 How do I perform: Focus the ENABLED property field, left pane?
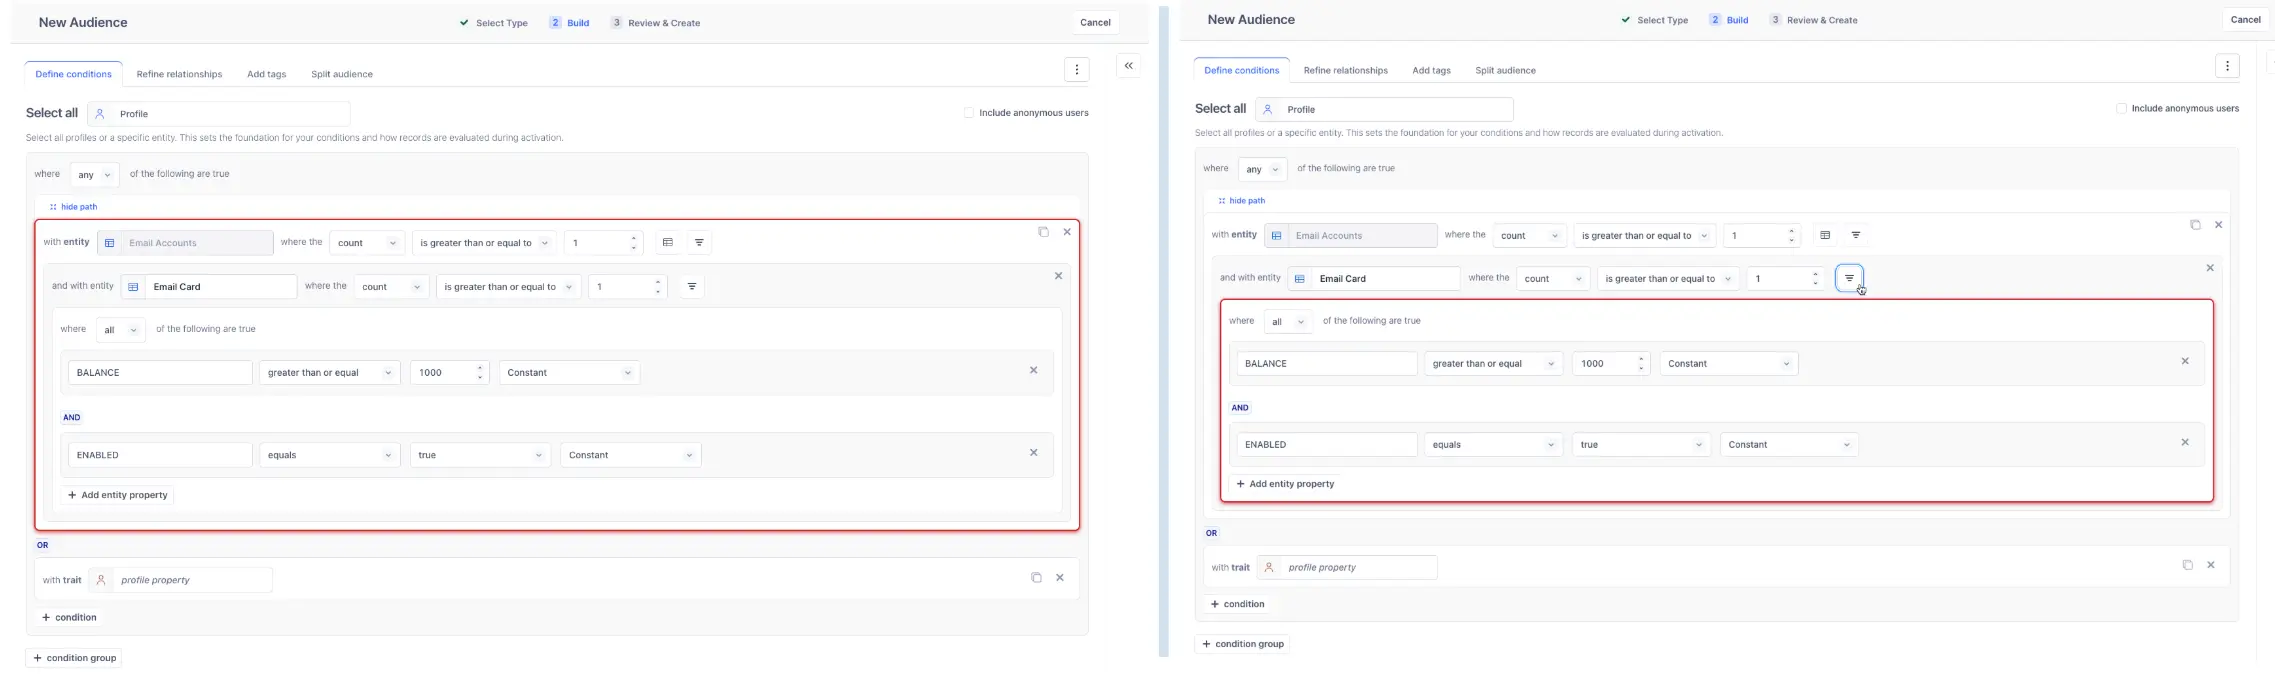160,455
